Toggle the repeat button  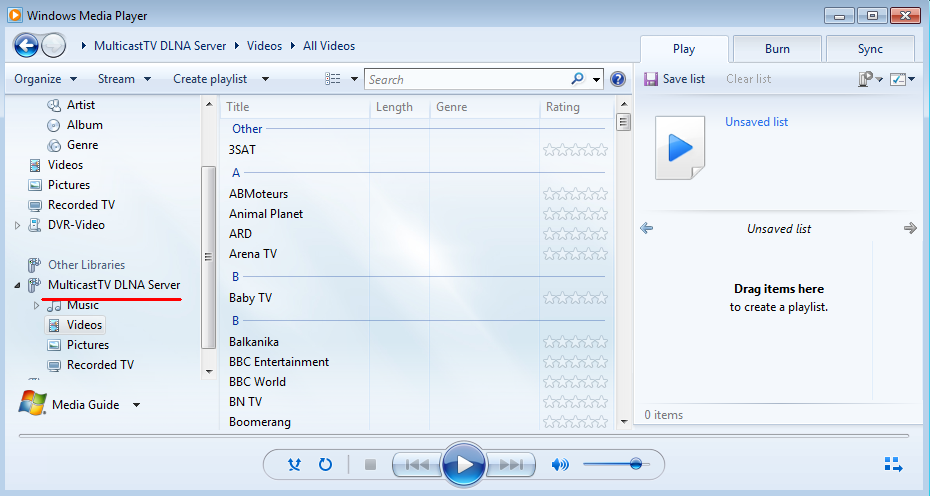pyautogui.click(x=325, y=465)
